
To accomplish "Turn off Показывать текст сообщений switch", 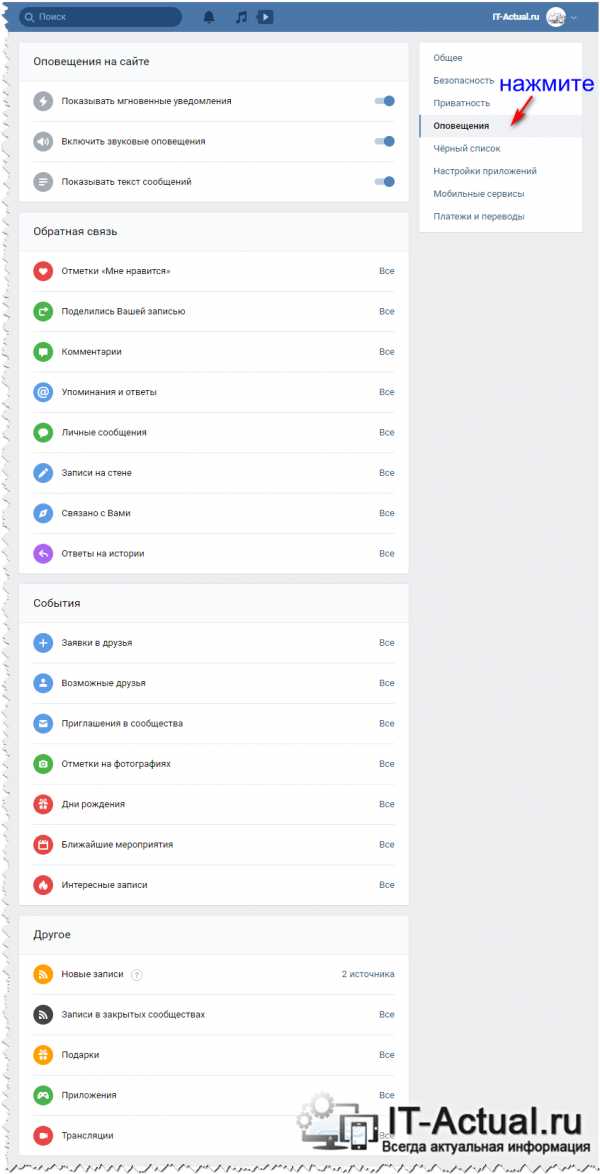I will pos(385,182).
